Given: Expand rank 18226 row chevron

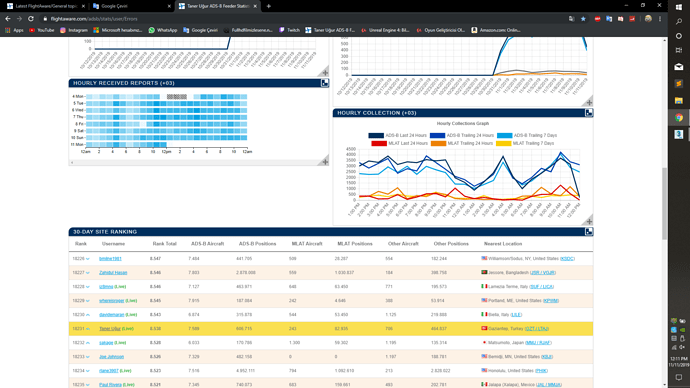Looking at the screenshot, I should [x=88, y=259].
